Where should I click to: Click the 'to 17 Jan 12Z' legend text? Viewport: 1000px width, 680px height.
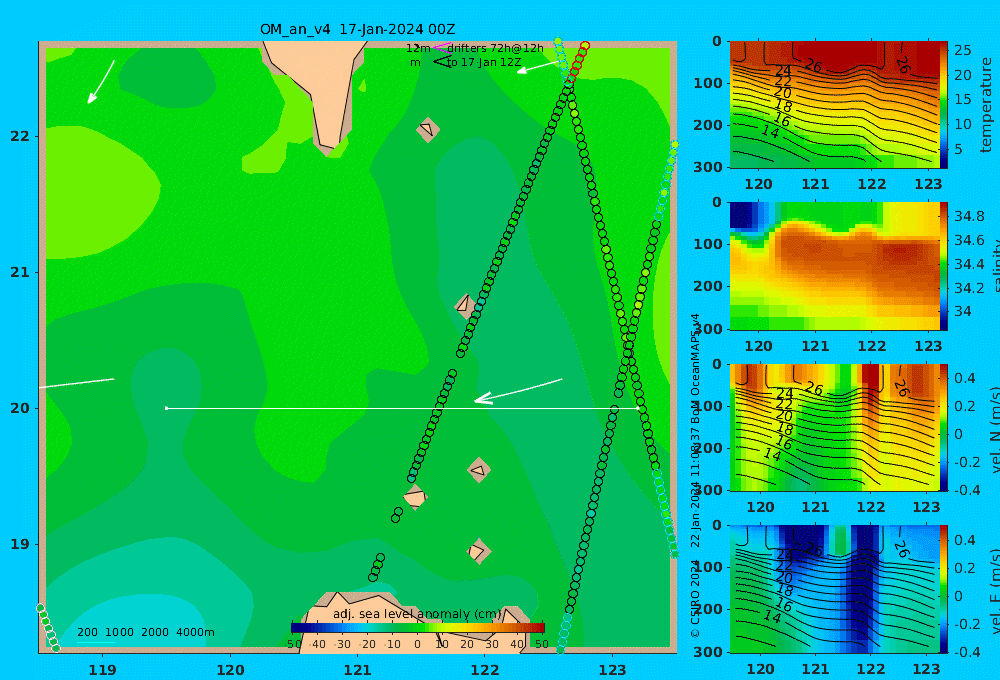[x=483, y=63]
